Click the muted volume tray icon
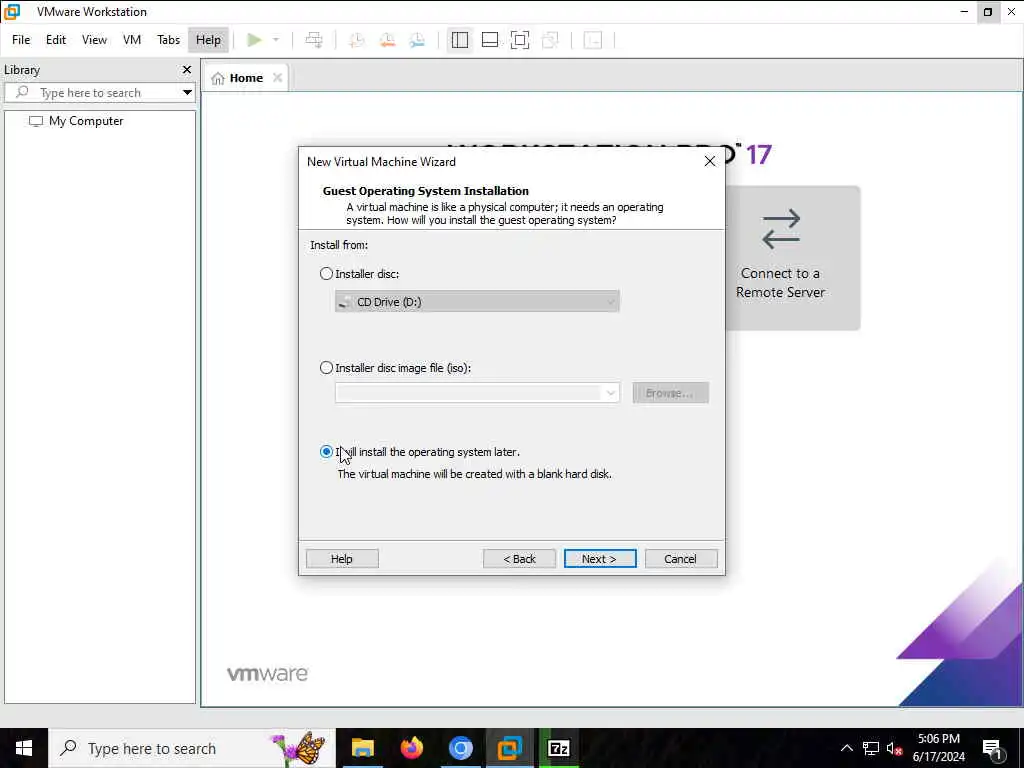Screen dimensions: 1024x768 coord(894,748)
